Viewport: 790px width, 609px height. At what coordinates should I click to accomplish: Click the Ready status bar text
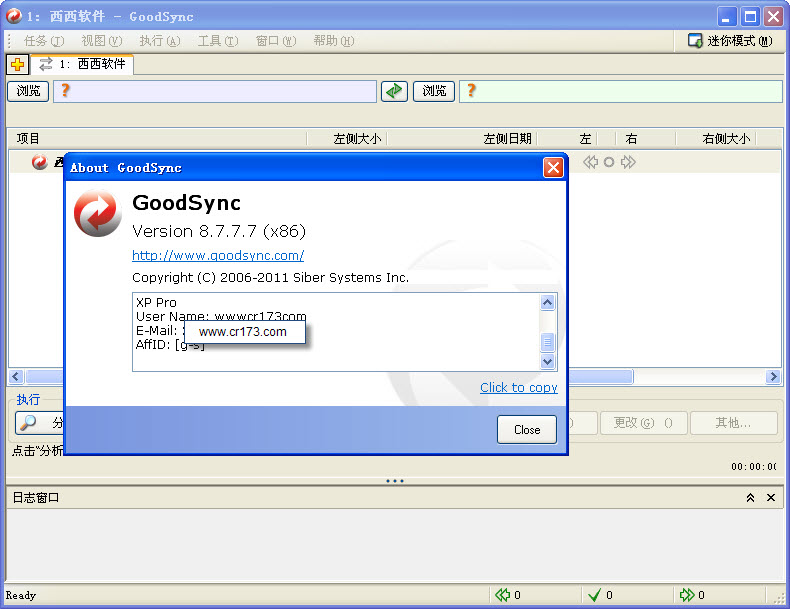[21, 595]
